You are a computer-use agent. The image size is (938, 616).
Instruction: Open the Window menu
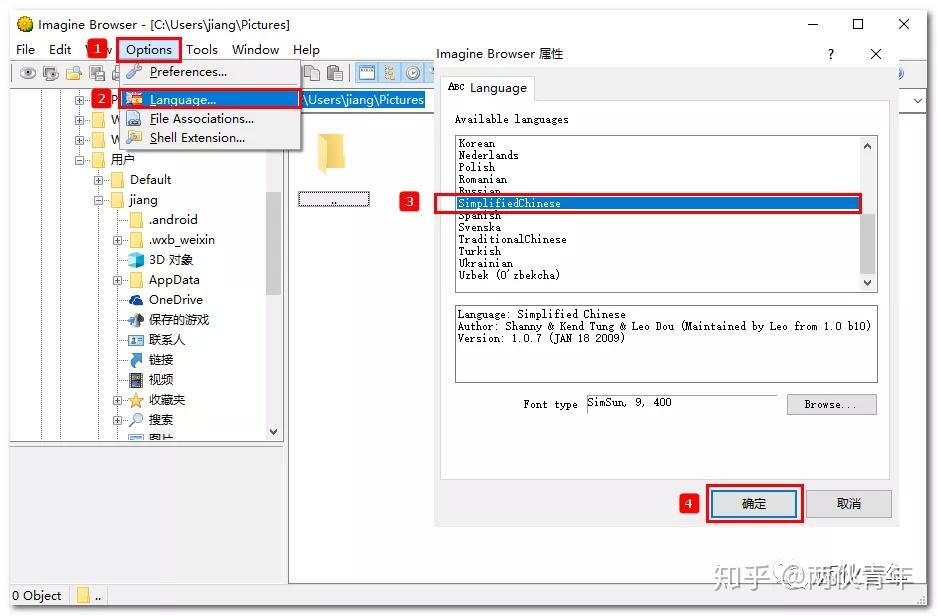255,50
